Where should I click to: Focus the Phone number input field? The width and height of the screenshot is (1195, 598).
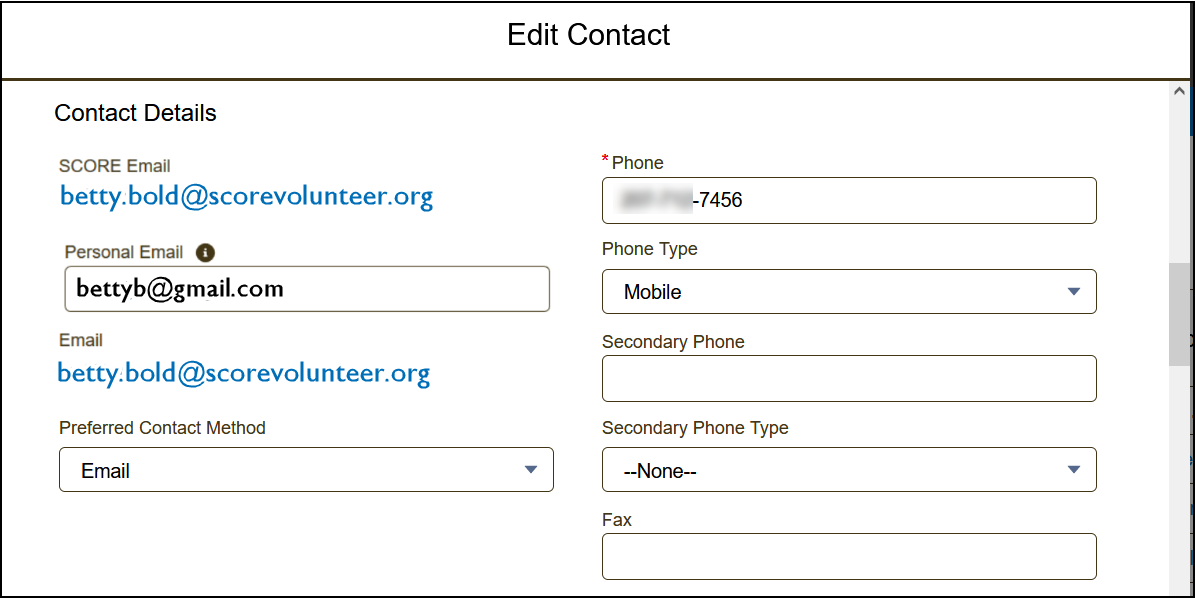click(x=849, y=200)
